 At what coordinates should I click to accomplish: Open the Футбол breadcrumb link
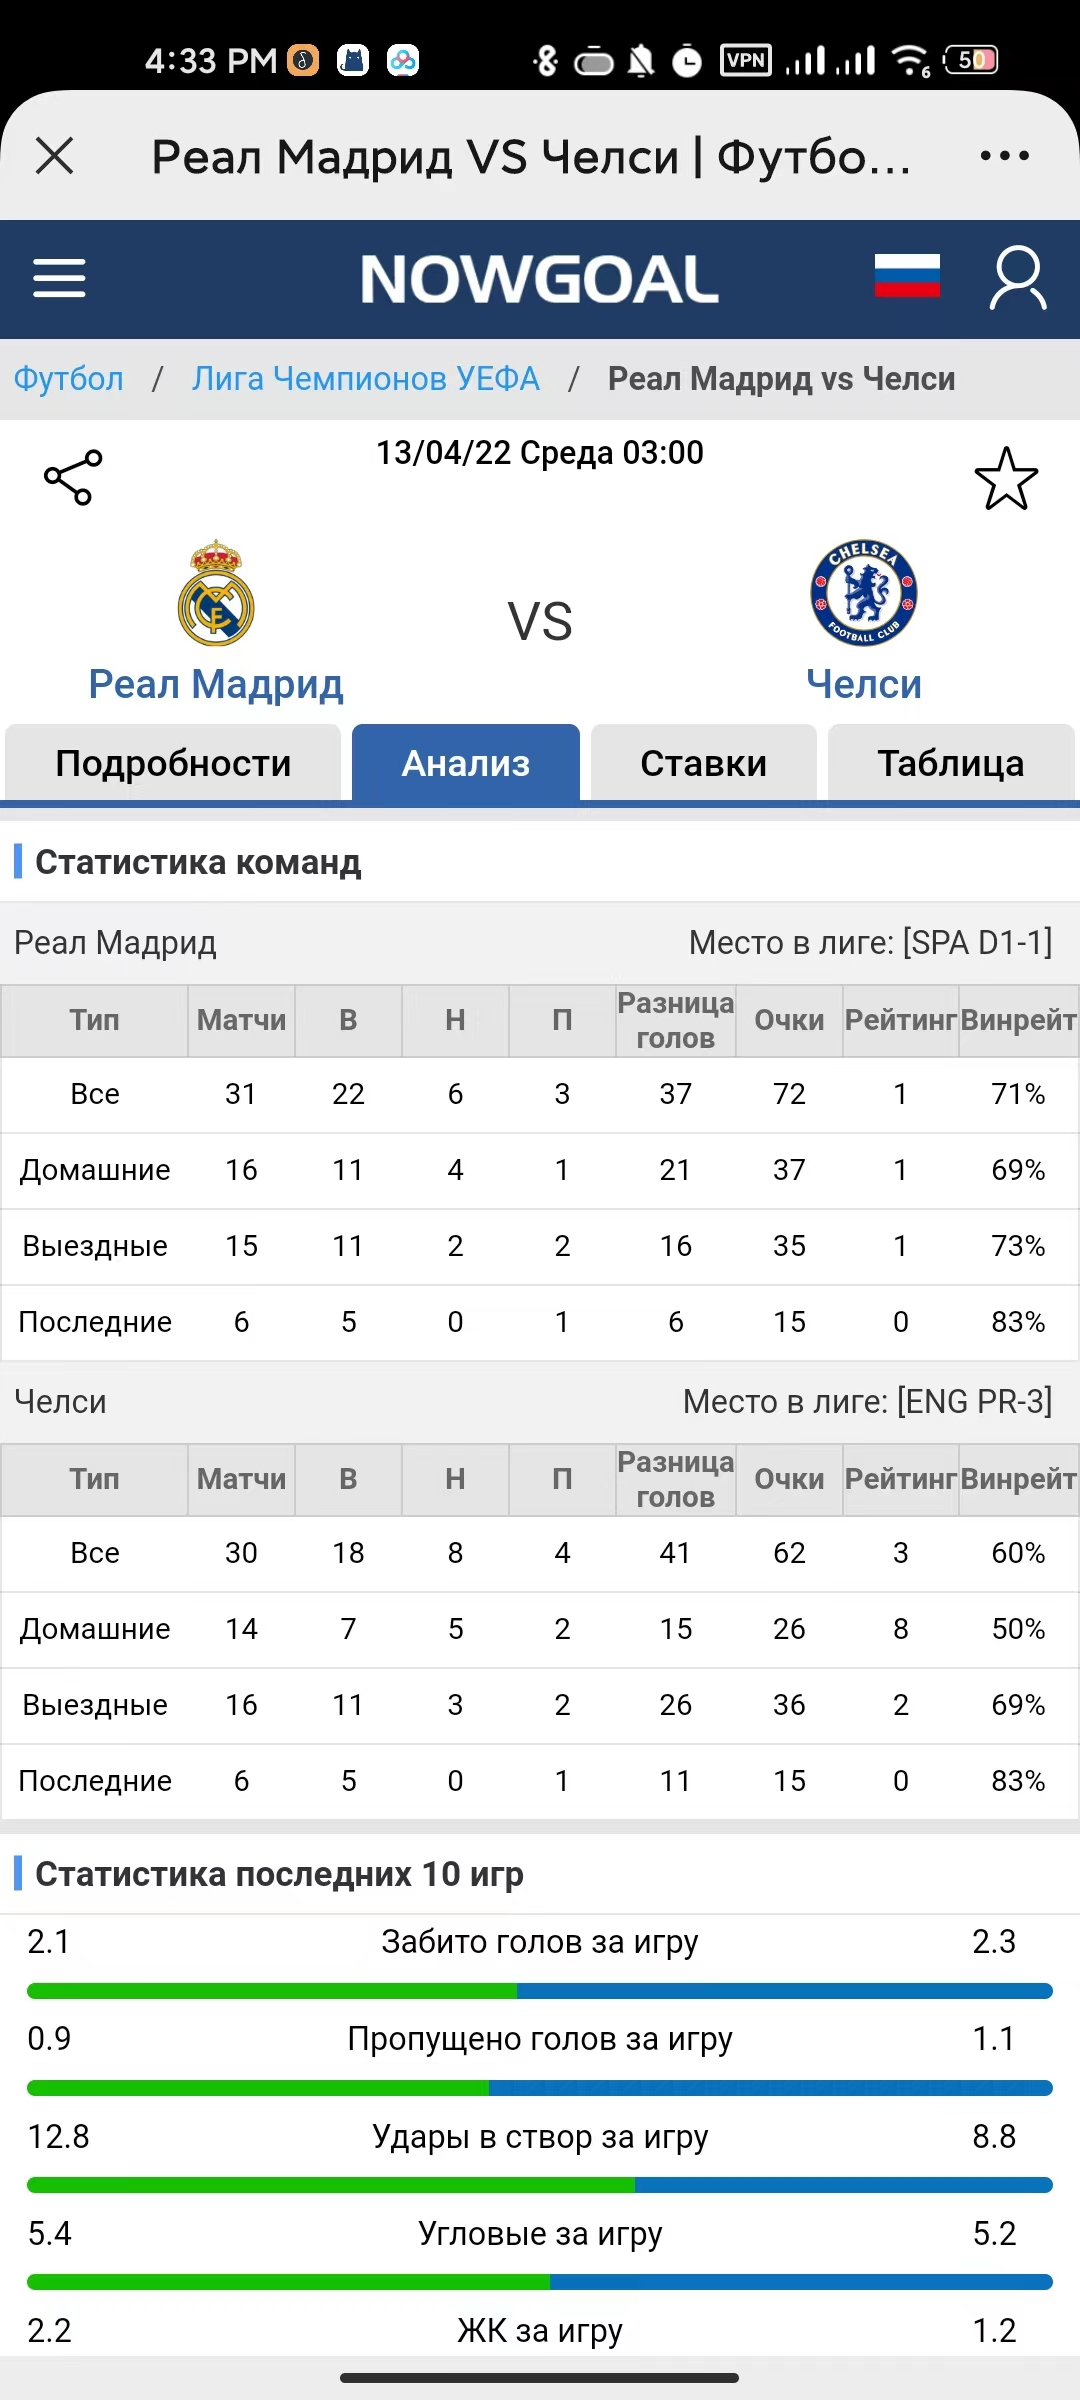pyautogui.click(x=68, y=379)
